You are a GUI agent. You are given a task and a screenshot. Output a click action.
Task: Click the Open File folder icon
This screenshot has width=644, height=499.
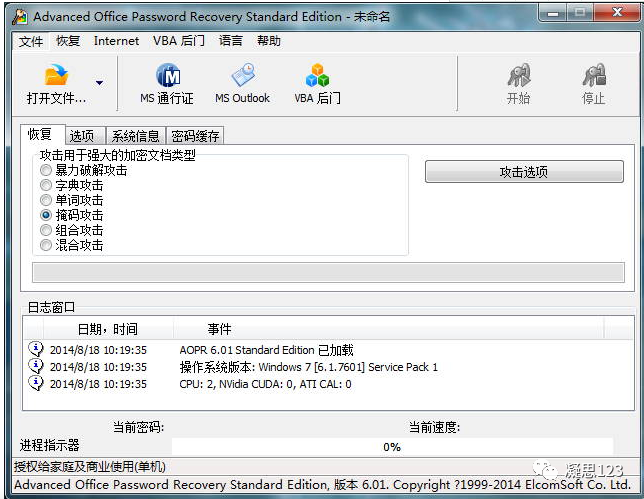(x=56, y=75)
